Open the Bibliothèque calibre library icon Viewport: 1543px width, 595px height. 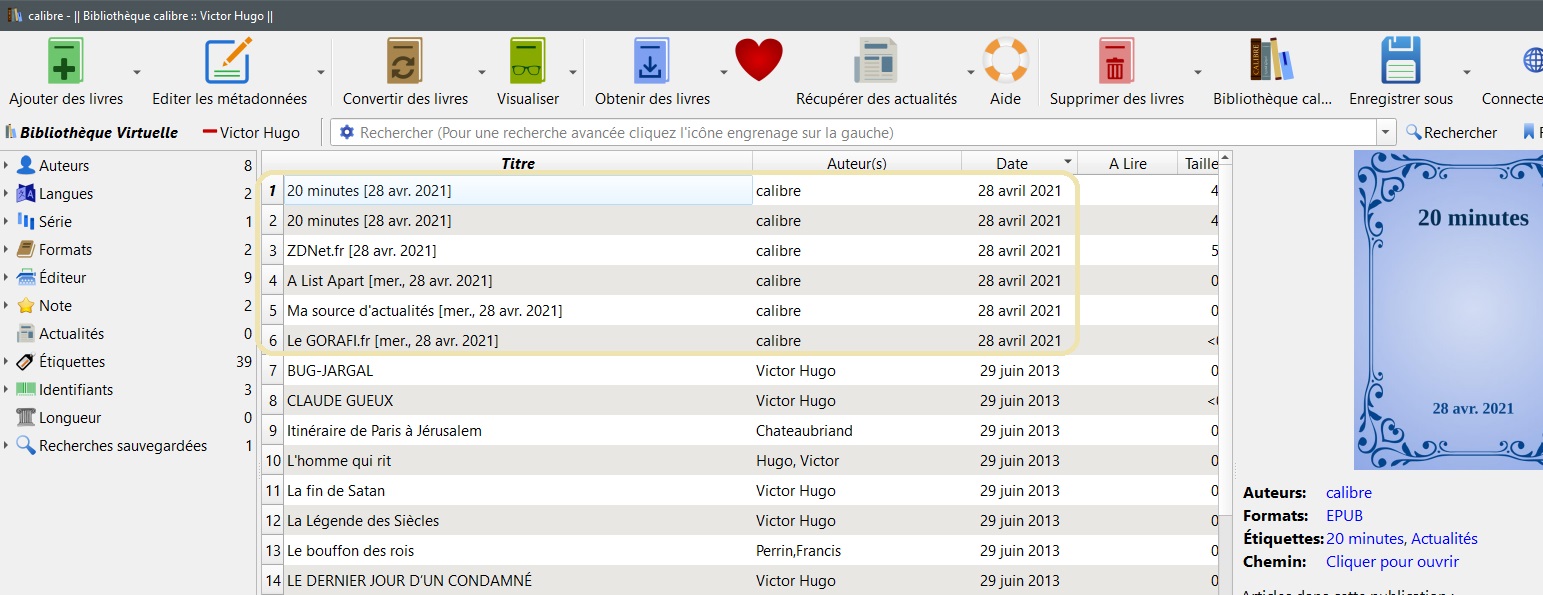(1271, 61)
